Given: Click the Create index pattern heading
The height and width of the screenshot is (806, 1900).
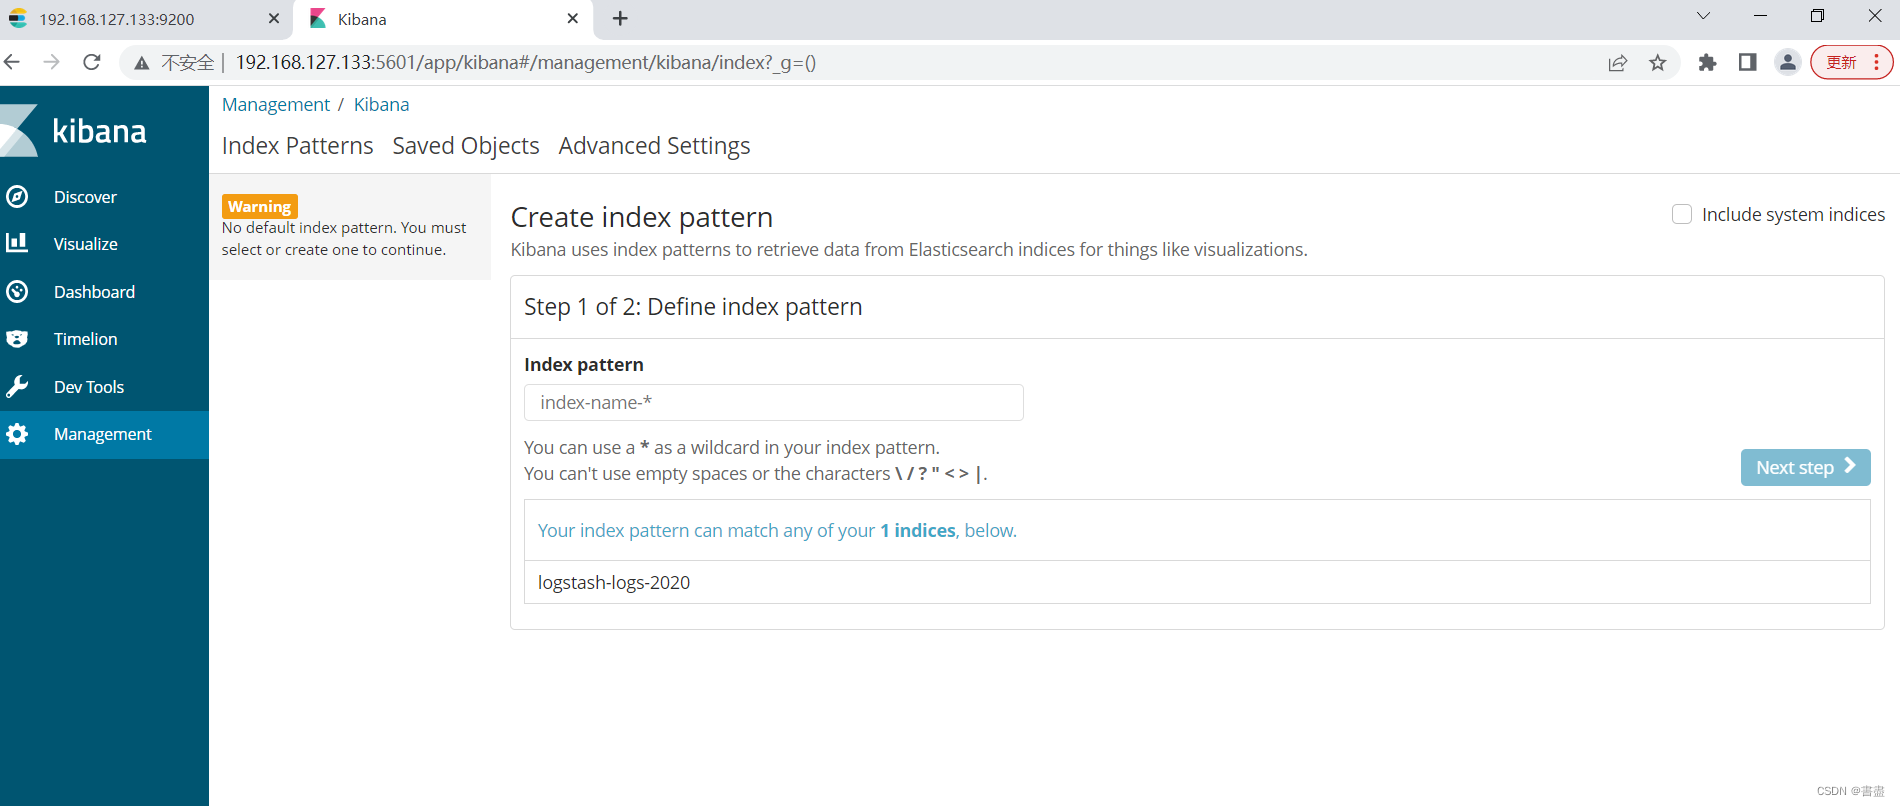Looking at the screenshot, I should coord(641,217).
